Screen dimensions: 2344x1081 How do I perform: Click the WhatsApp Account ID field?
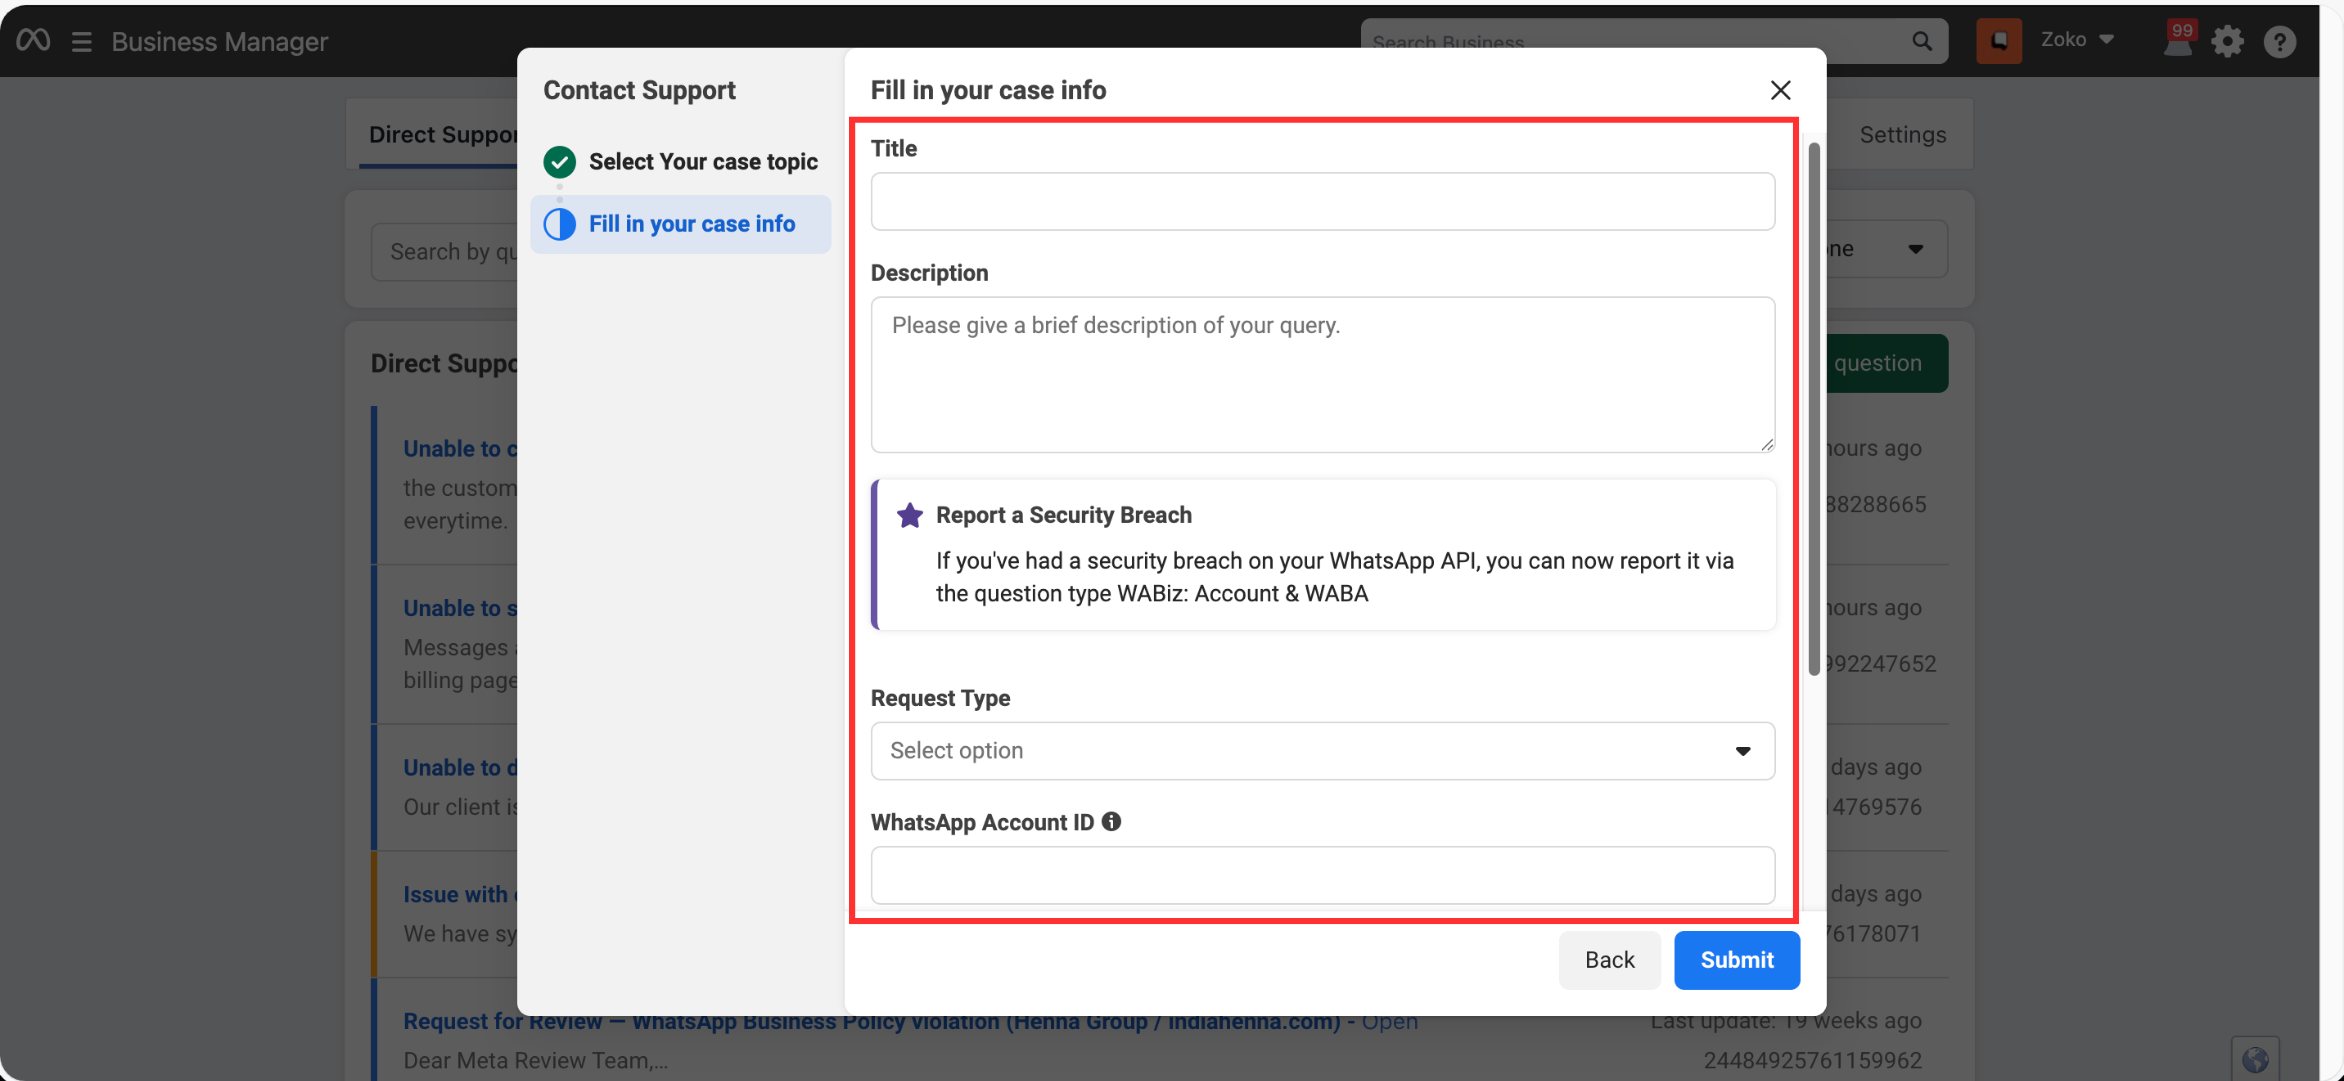tap(1322, 875)
